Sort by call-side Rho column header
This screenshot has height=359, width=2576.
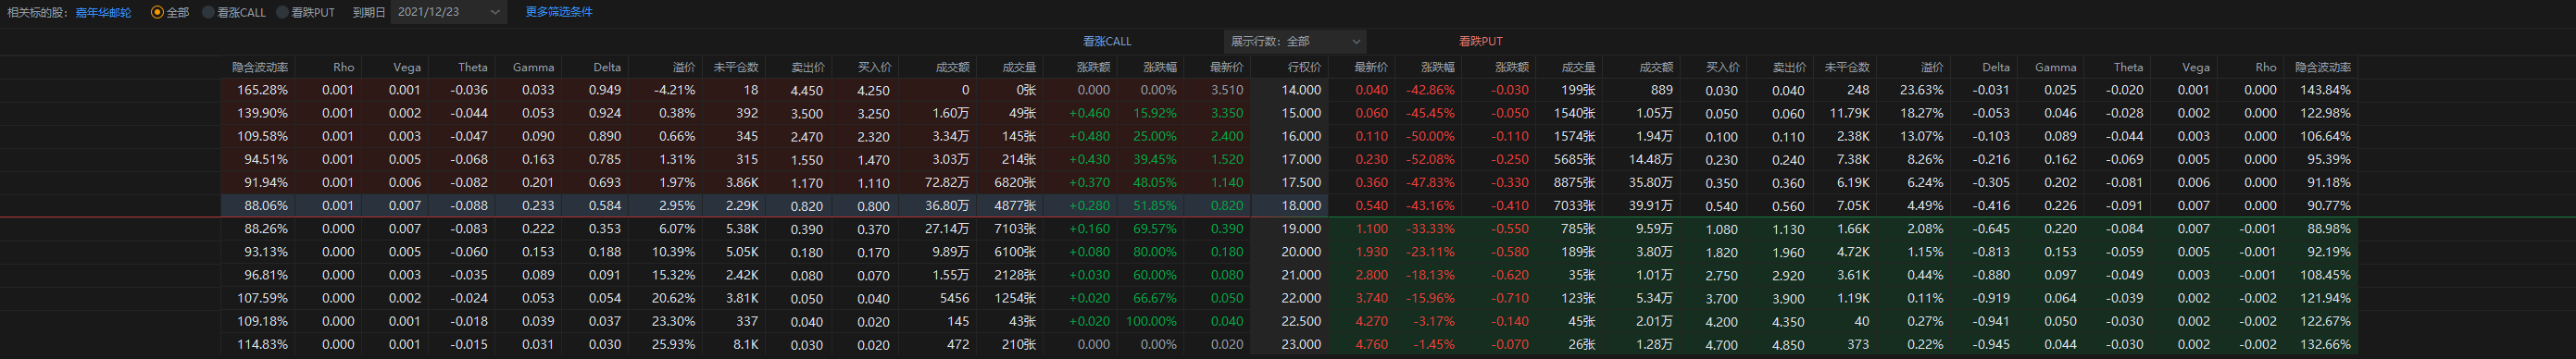[344, 67]
